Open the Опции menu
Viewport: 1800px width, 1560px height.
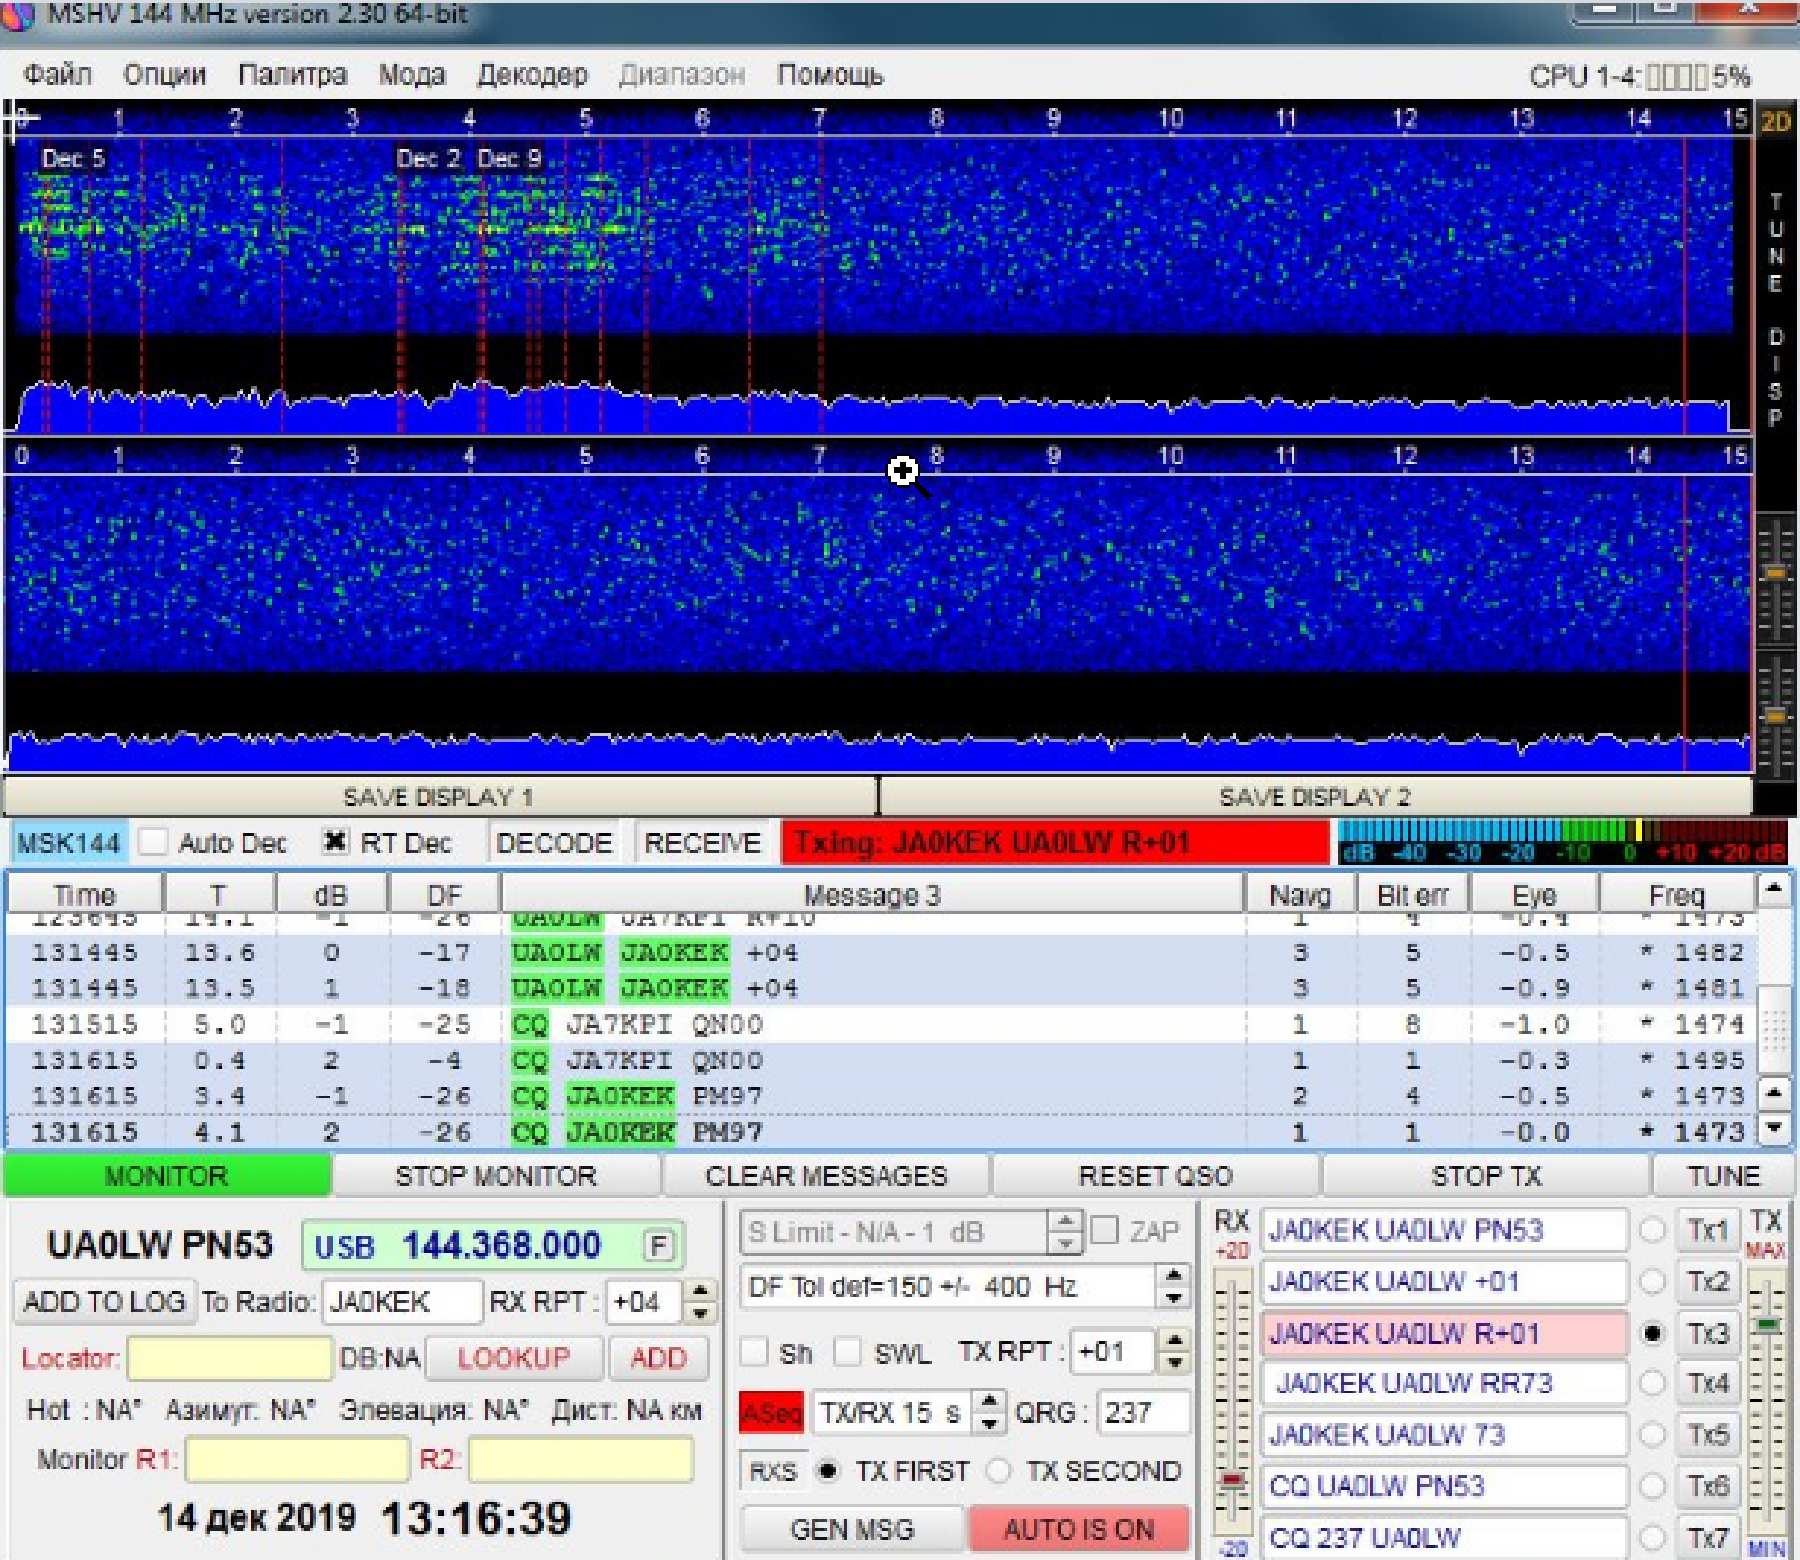click(x=164, y=75)
